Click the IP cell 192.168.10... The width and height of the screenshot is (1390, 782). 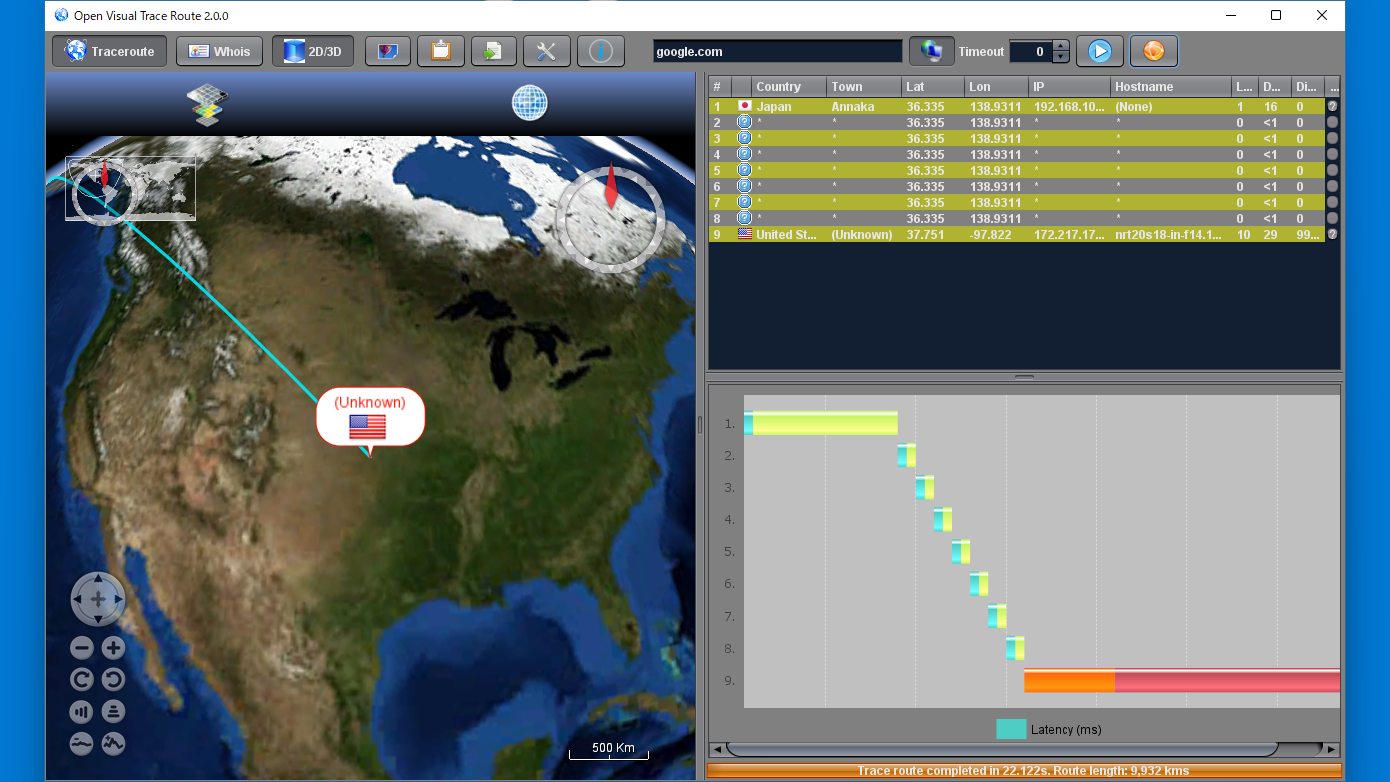pyautogui.click(x=1069, y=106)
